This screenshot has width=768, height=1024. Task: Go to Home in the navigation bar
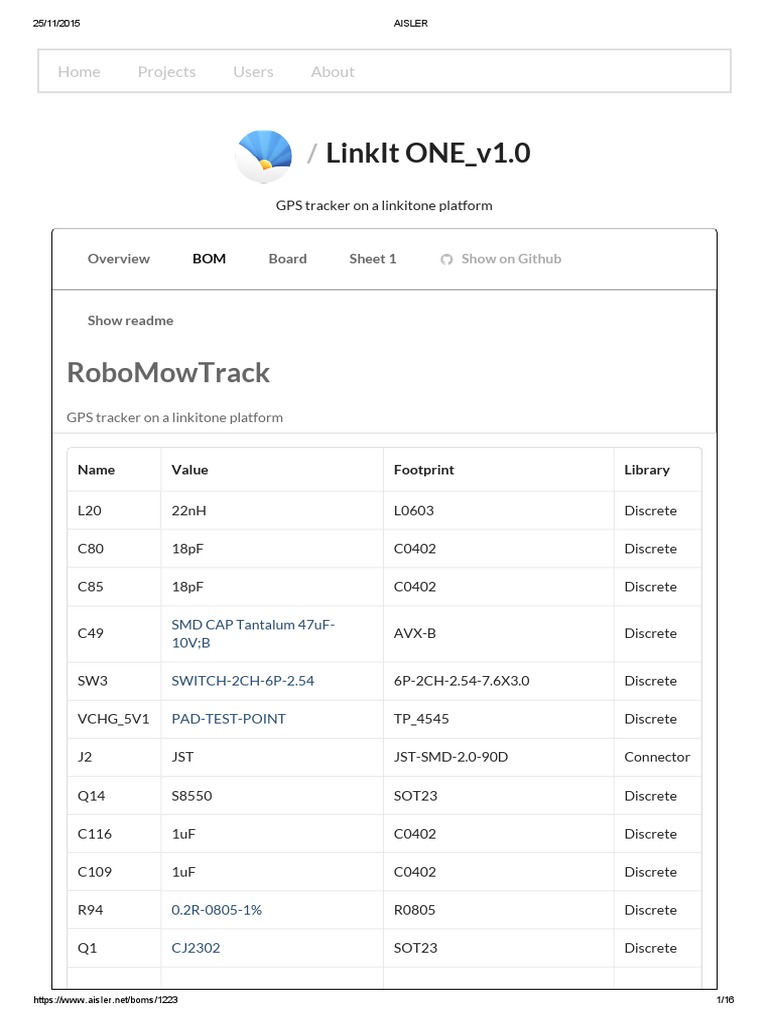click(x=79, y=72)
